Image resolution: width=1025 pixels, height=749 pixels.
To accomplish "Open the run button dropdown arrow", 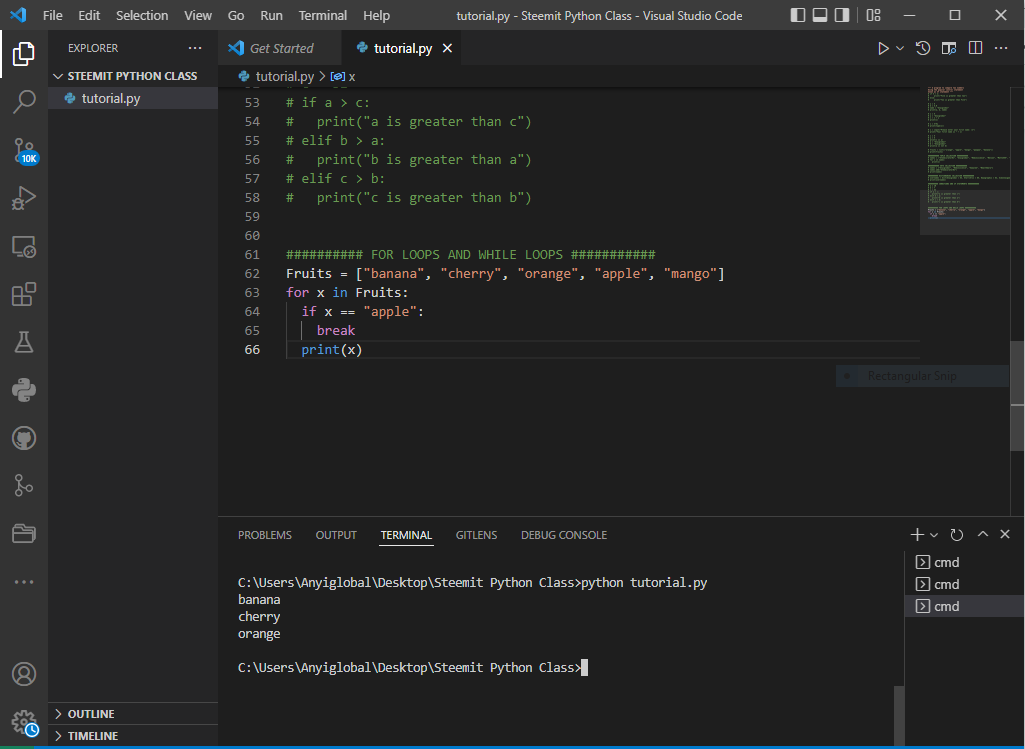I will tap(900, 48).
